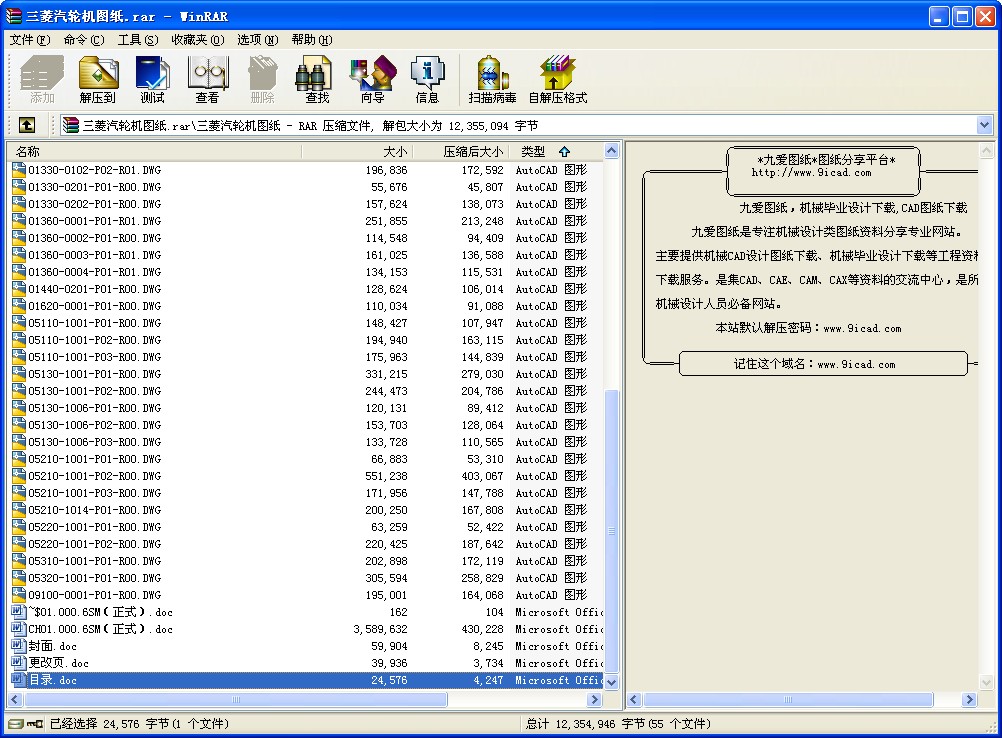
Task: Run the 测试 (Test) archive tool
Action: coord(152,79)
